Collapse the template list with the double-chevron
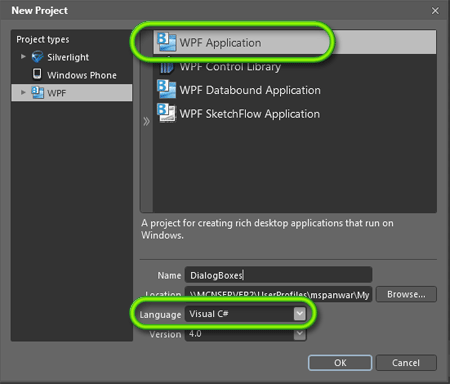Image resolution: width=450 pixels, height=384 pixels. pos(146,121)
